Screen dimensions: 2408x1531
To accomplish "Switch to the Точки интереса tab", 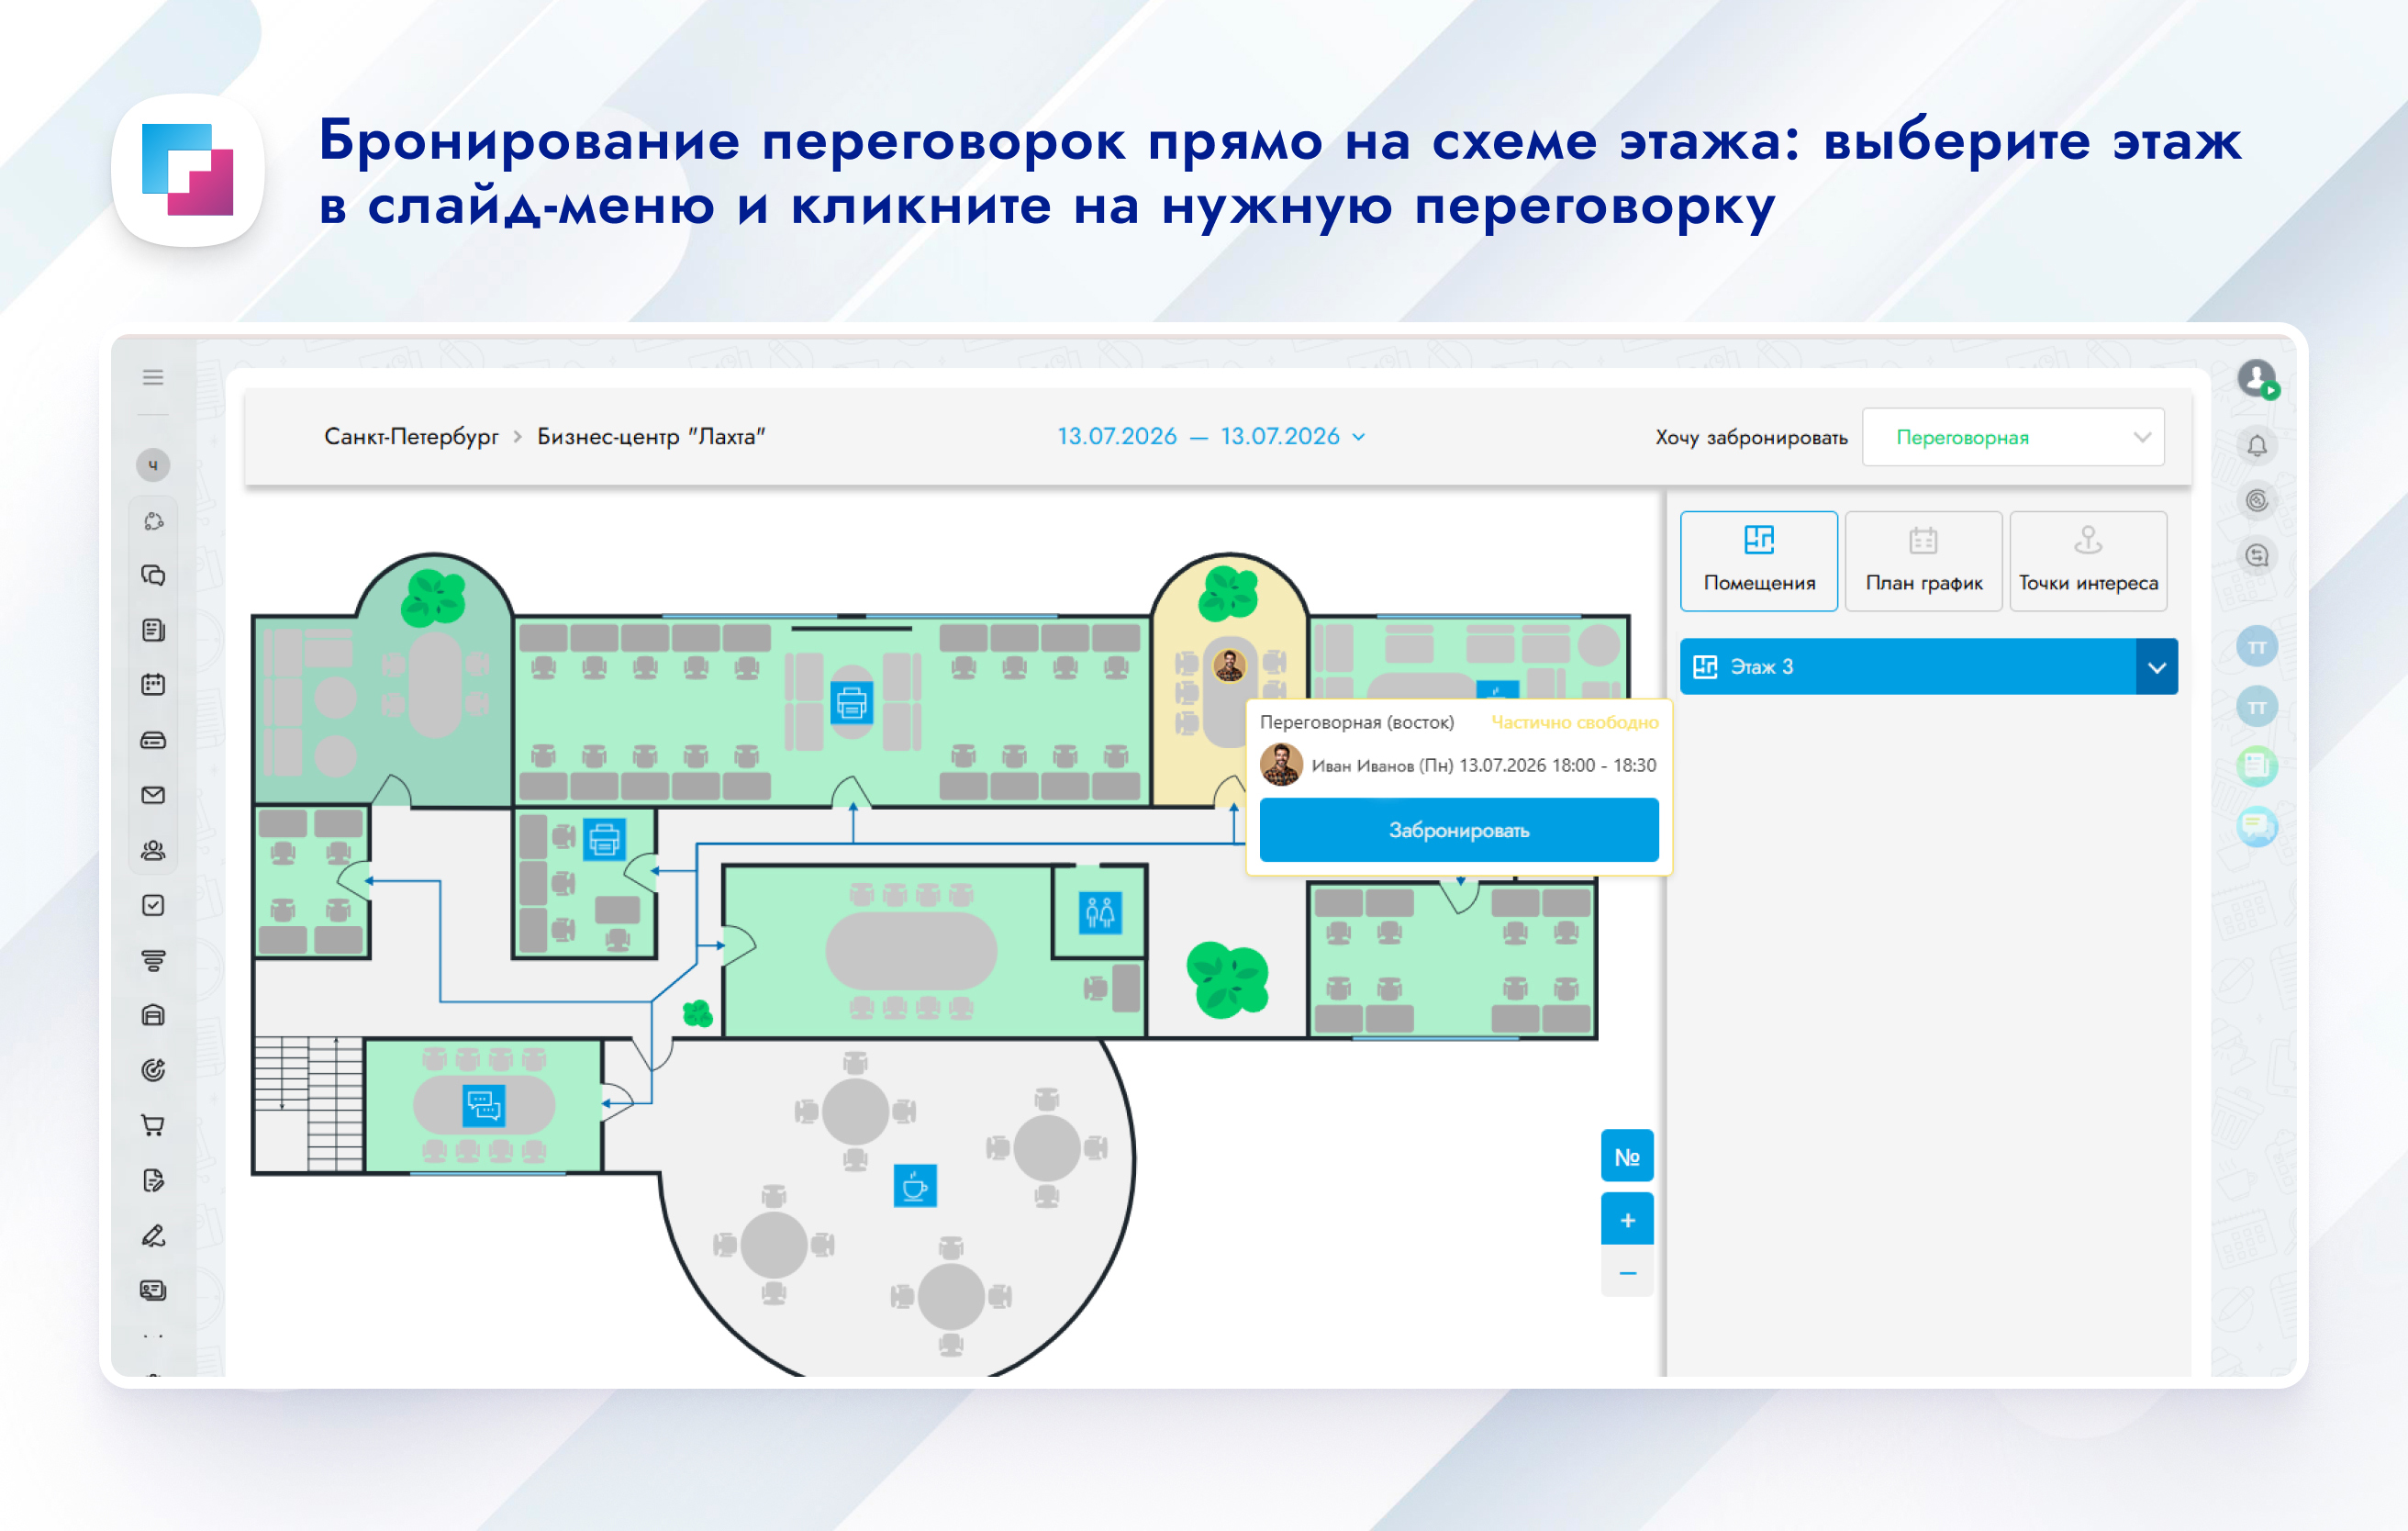I will 2088,561.
